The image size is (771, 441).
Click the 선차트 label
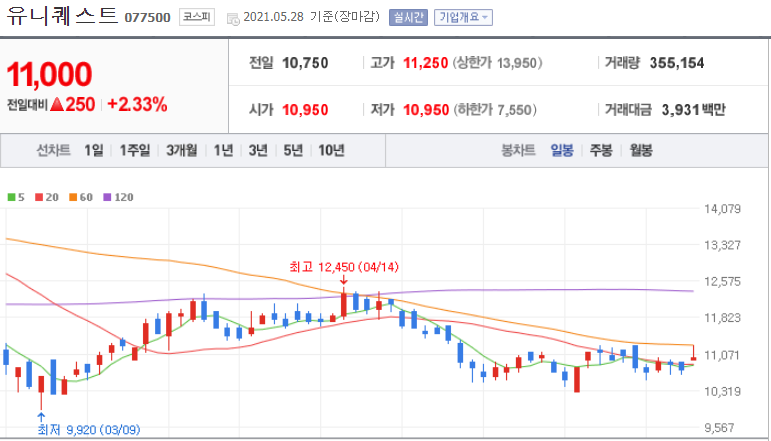click(x=54, y=150)
